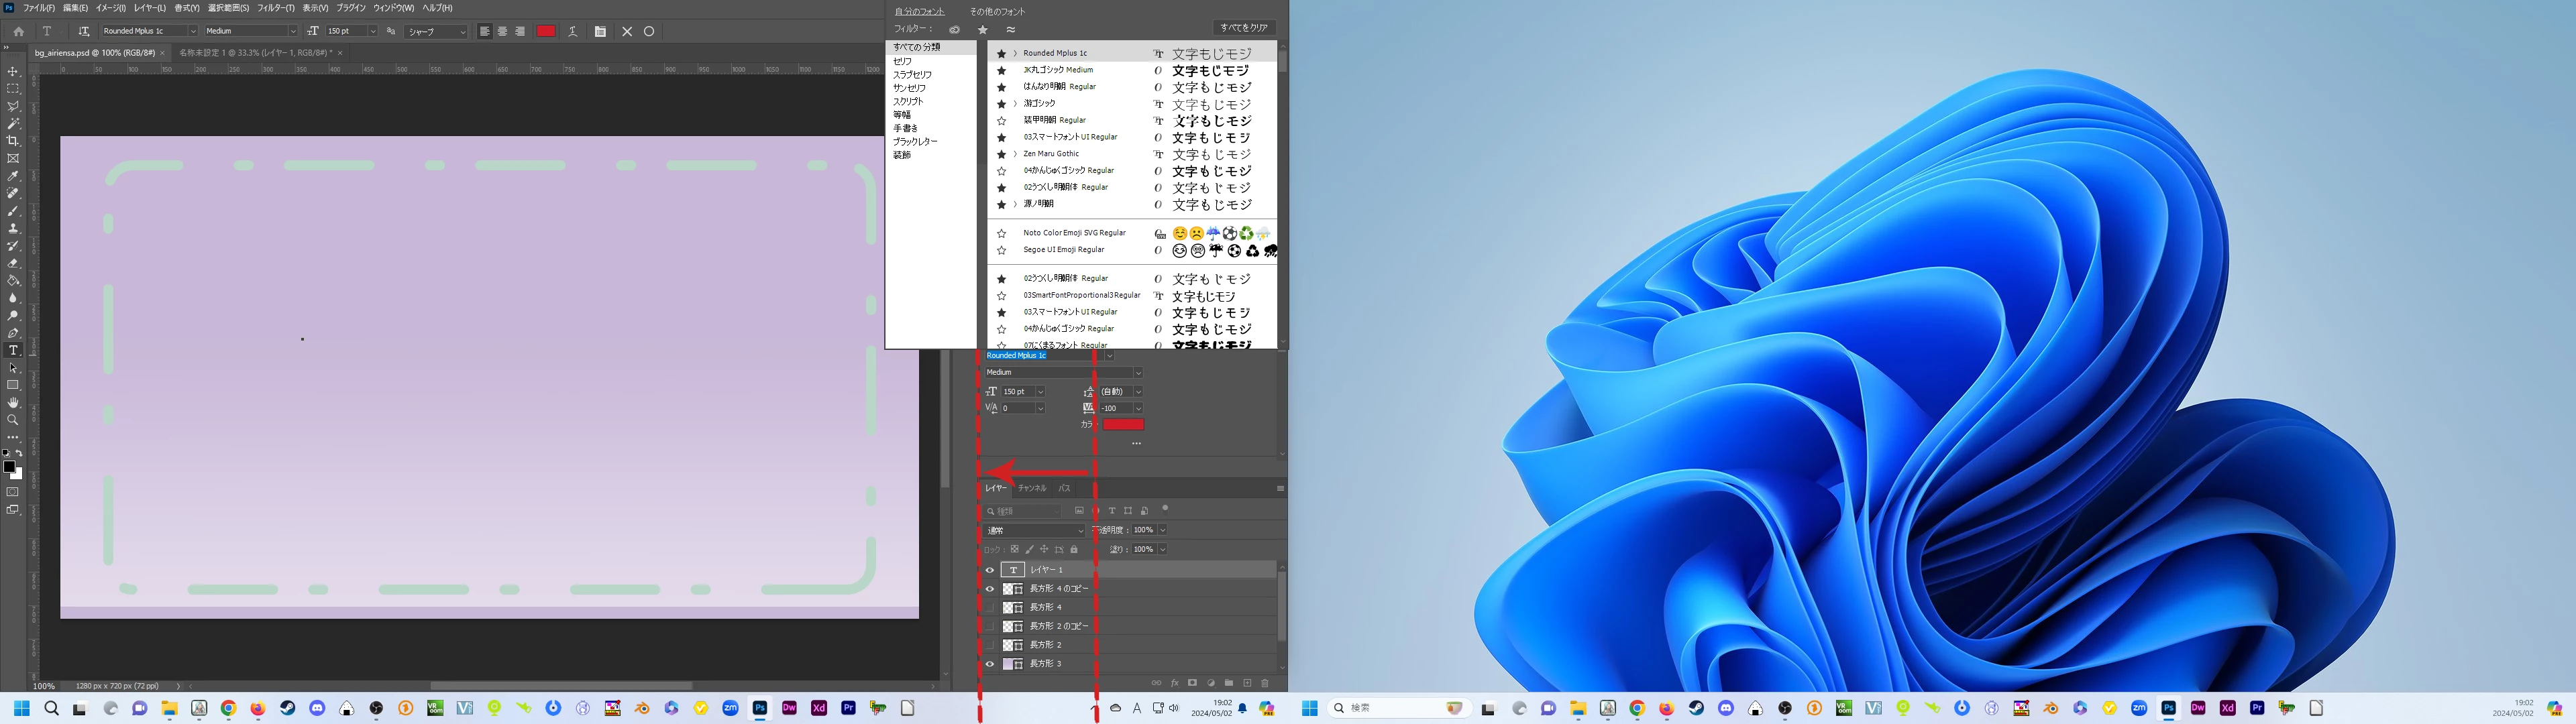Click the すべてをクリア button
This screenshot has height=724, width=2576.
pyautogui.click(x=1244, y=27)
